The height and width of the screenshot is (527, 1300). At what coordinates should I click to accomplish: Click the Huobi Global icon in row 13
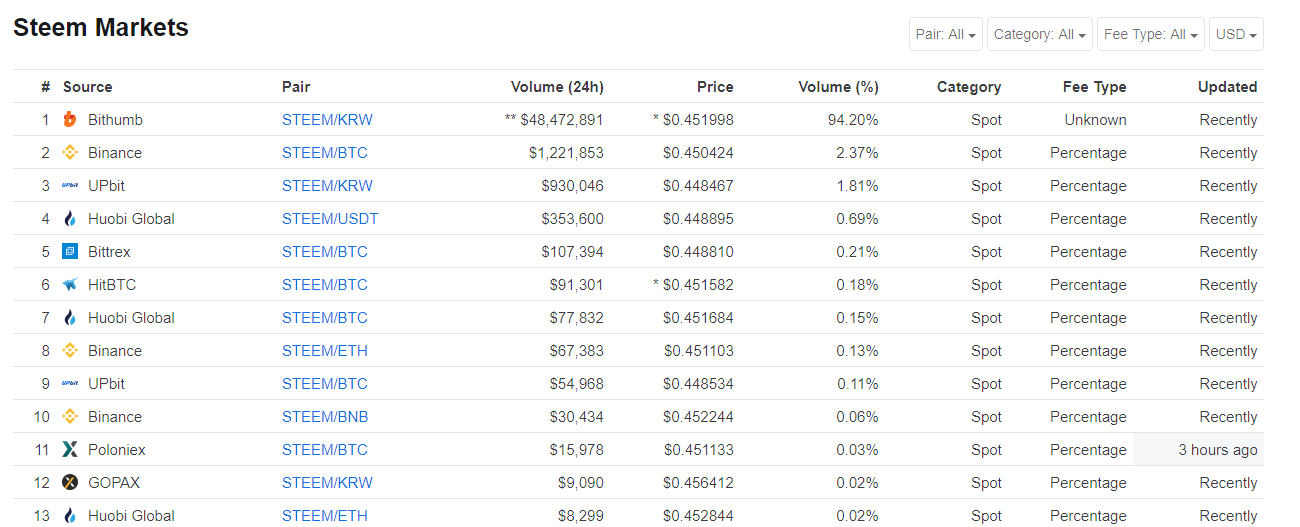pyautogui.click(x=70, y=516)
